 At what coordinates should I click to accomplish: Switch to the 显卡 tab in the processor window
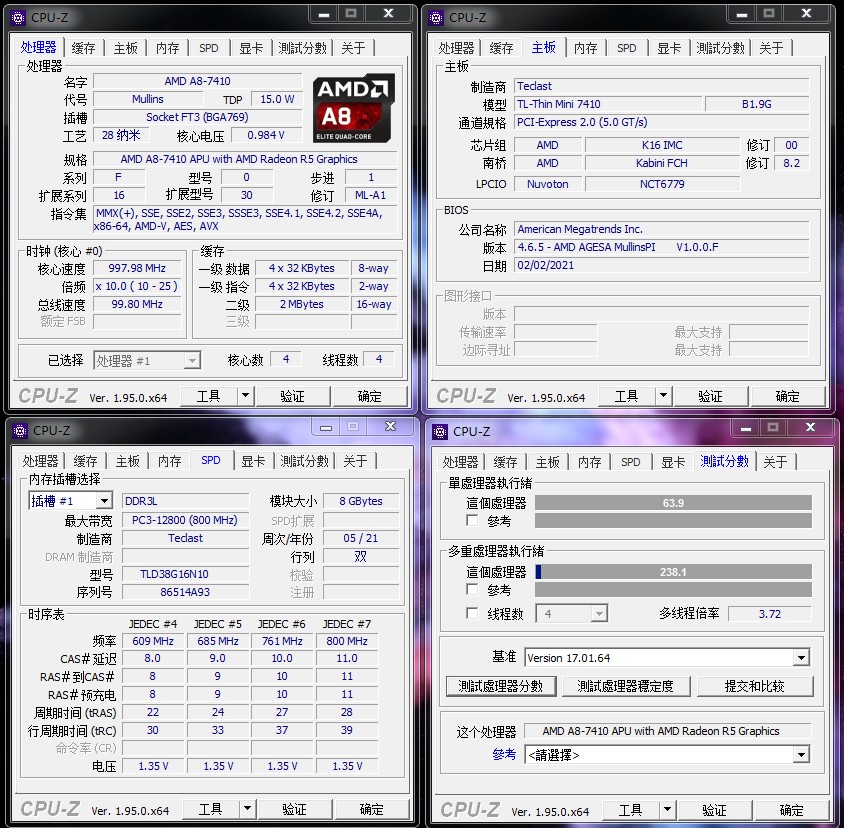click(252, 47)
